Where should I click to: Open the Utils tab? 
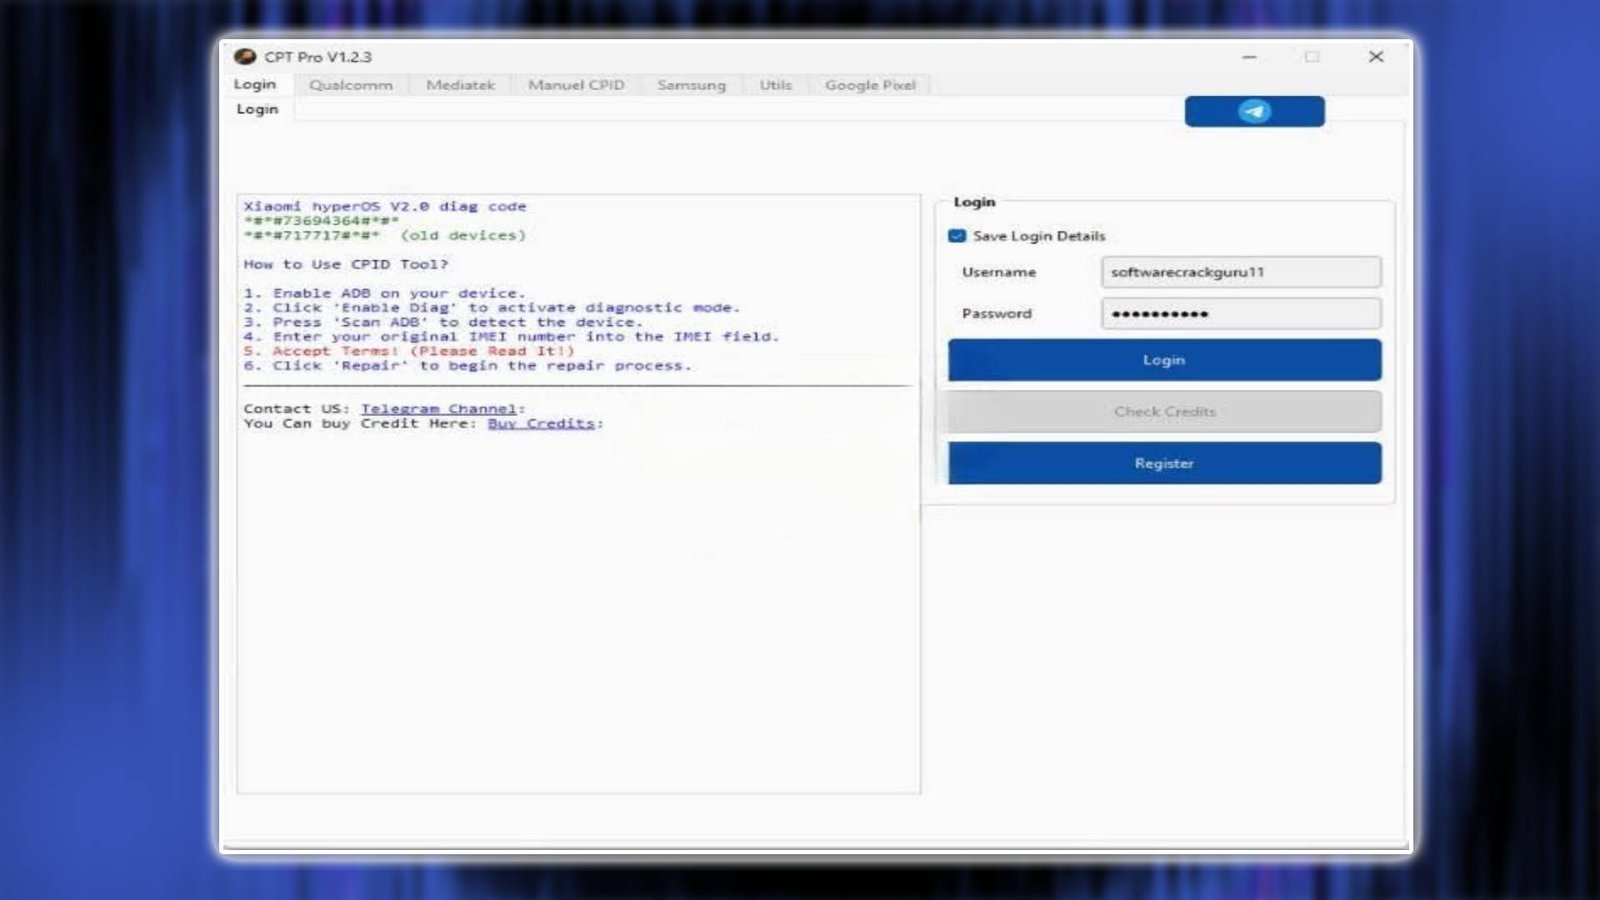pos(775,85)
